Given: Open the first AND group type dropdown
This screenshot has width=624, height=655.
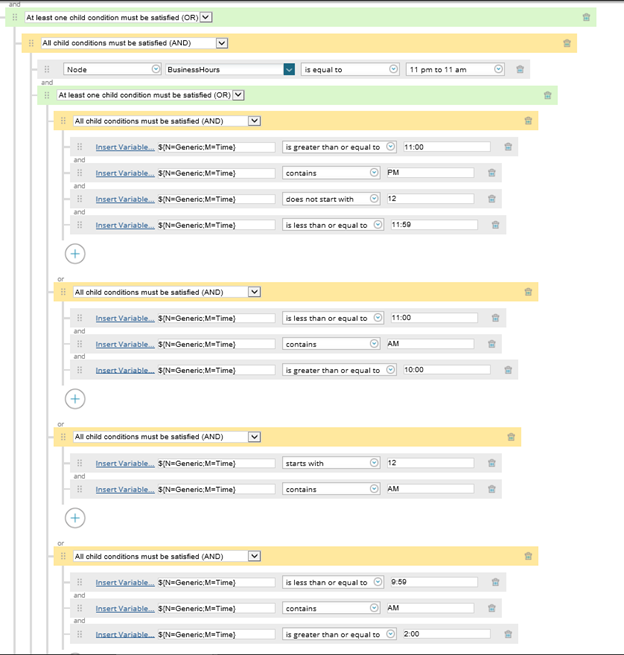Looking at the screenshot, I should pos(222,43).
